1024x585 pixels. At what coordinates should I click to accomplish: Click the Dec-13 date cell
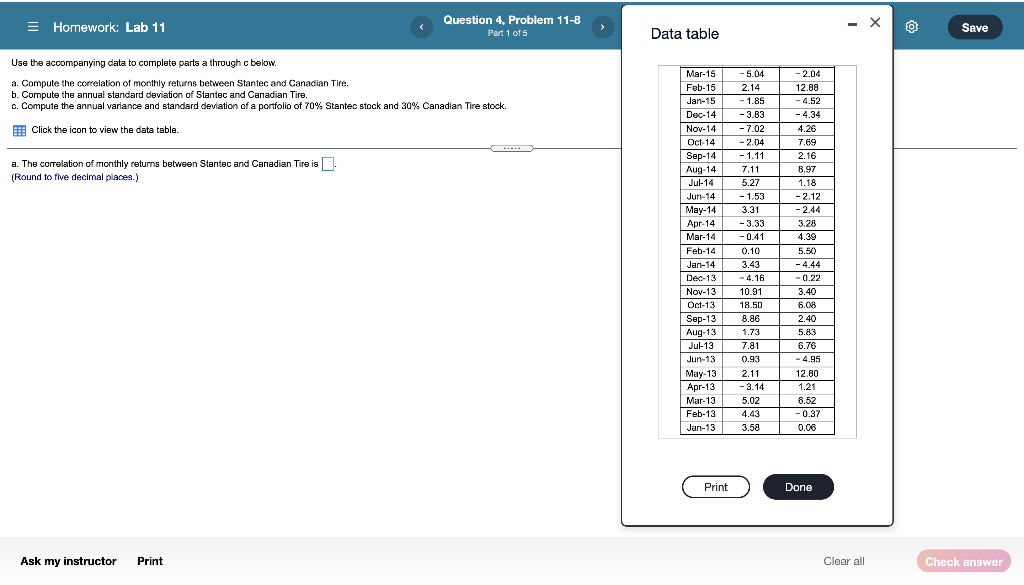tap(701, 278)
